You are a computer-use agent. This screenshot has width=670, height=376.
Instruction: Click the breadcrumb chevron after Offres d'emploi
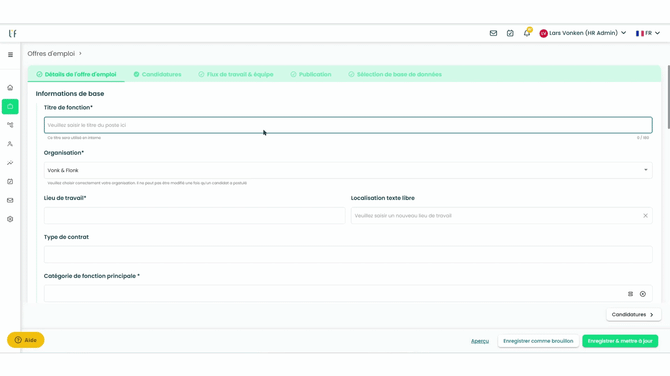point(80,53)
